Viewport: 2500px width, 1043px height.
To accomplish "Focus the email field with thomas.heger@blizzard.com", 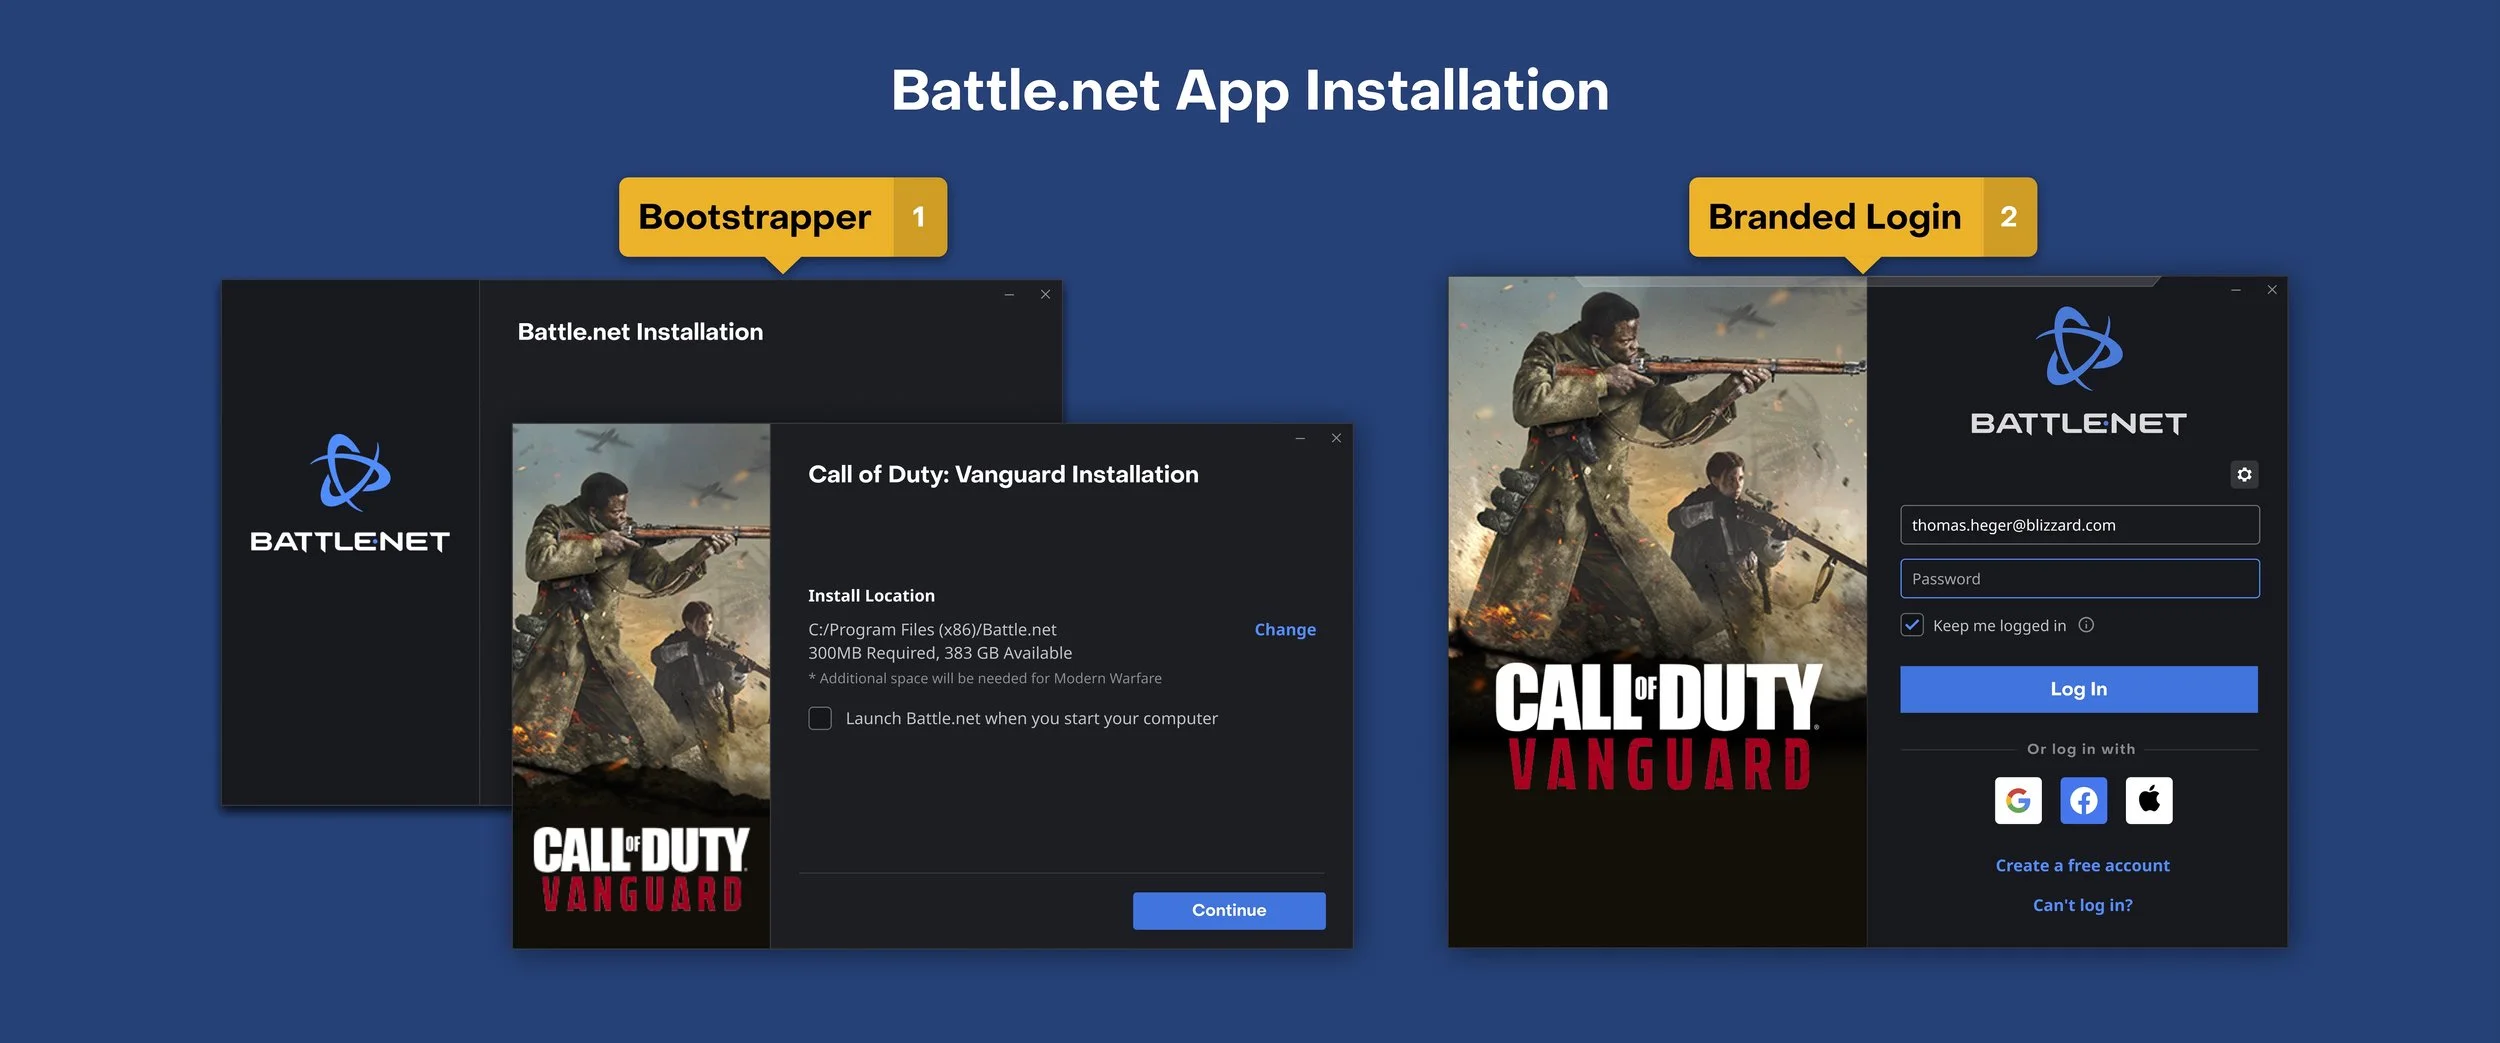I will [2079, 525].
